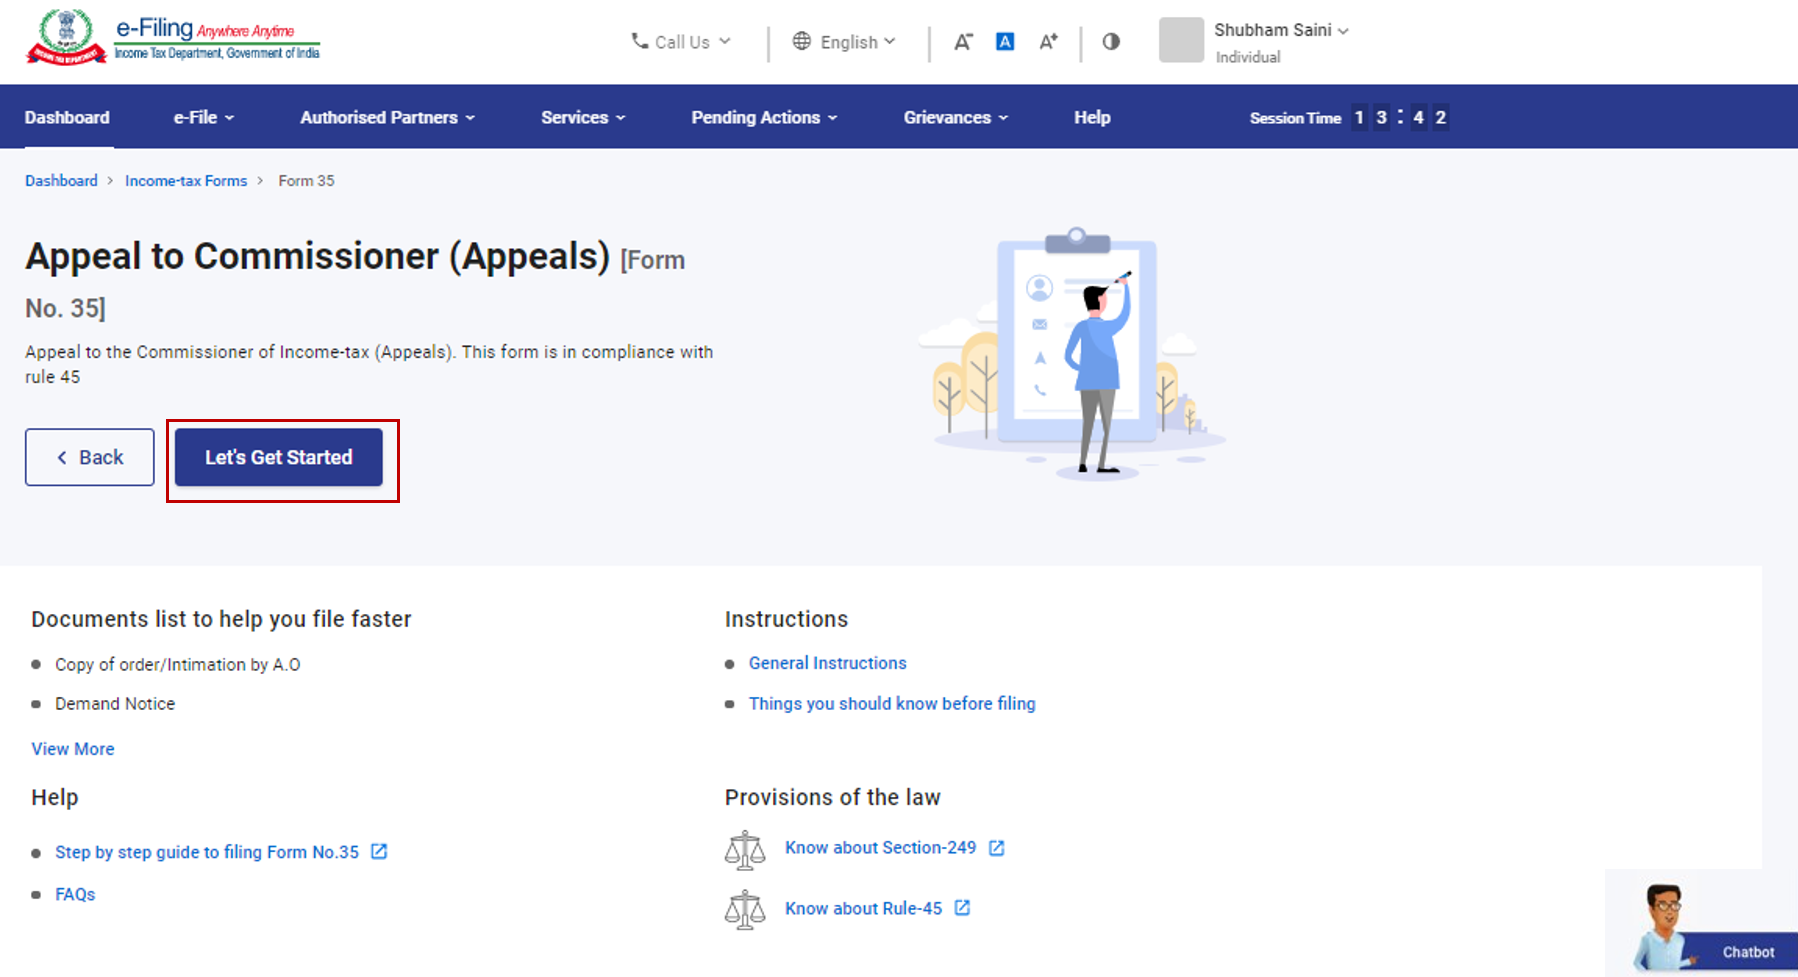This screenshot has width=1798, height=977.
Task: Expand the Call Us dropdown
Action: 682,42
